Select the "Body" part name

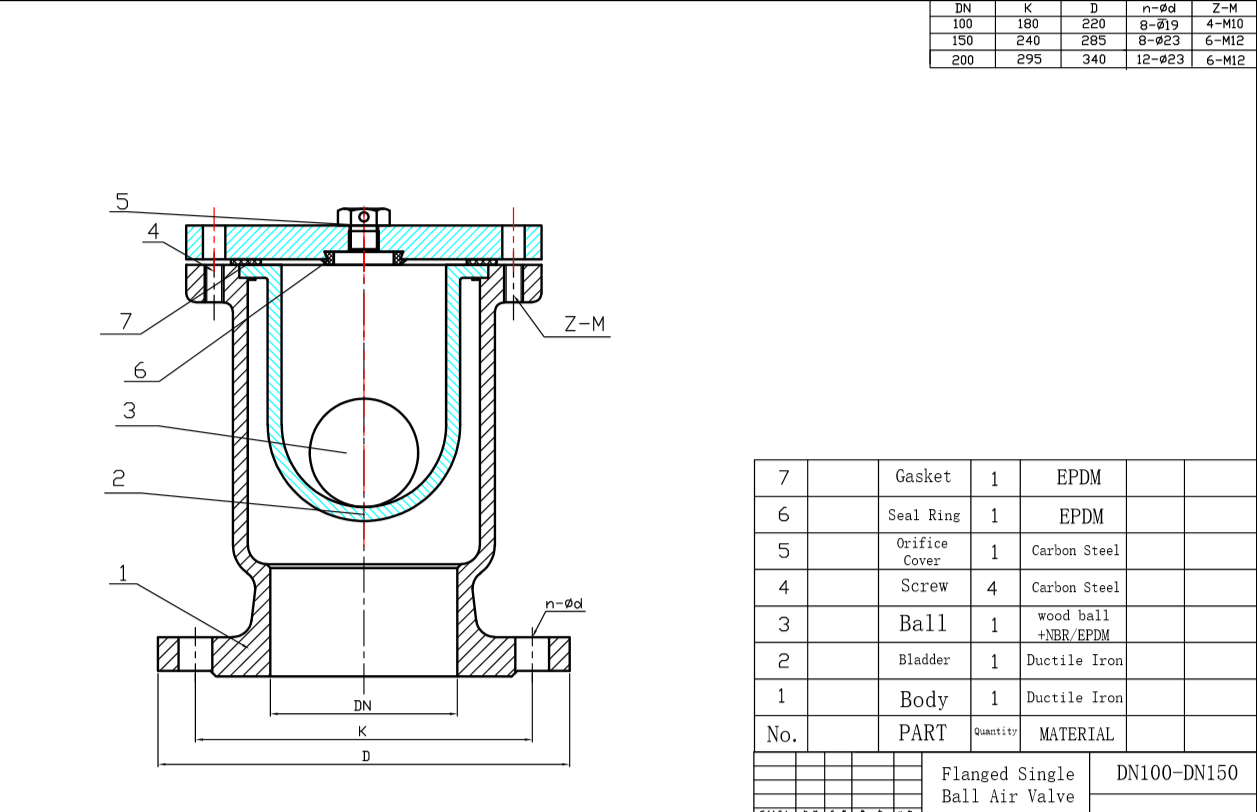pyautogui.click(x=923, y=699)
